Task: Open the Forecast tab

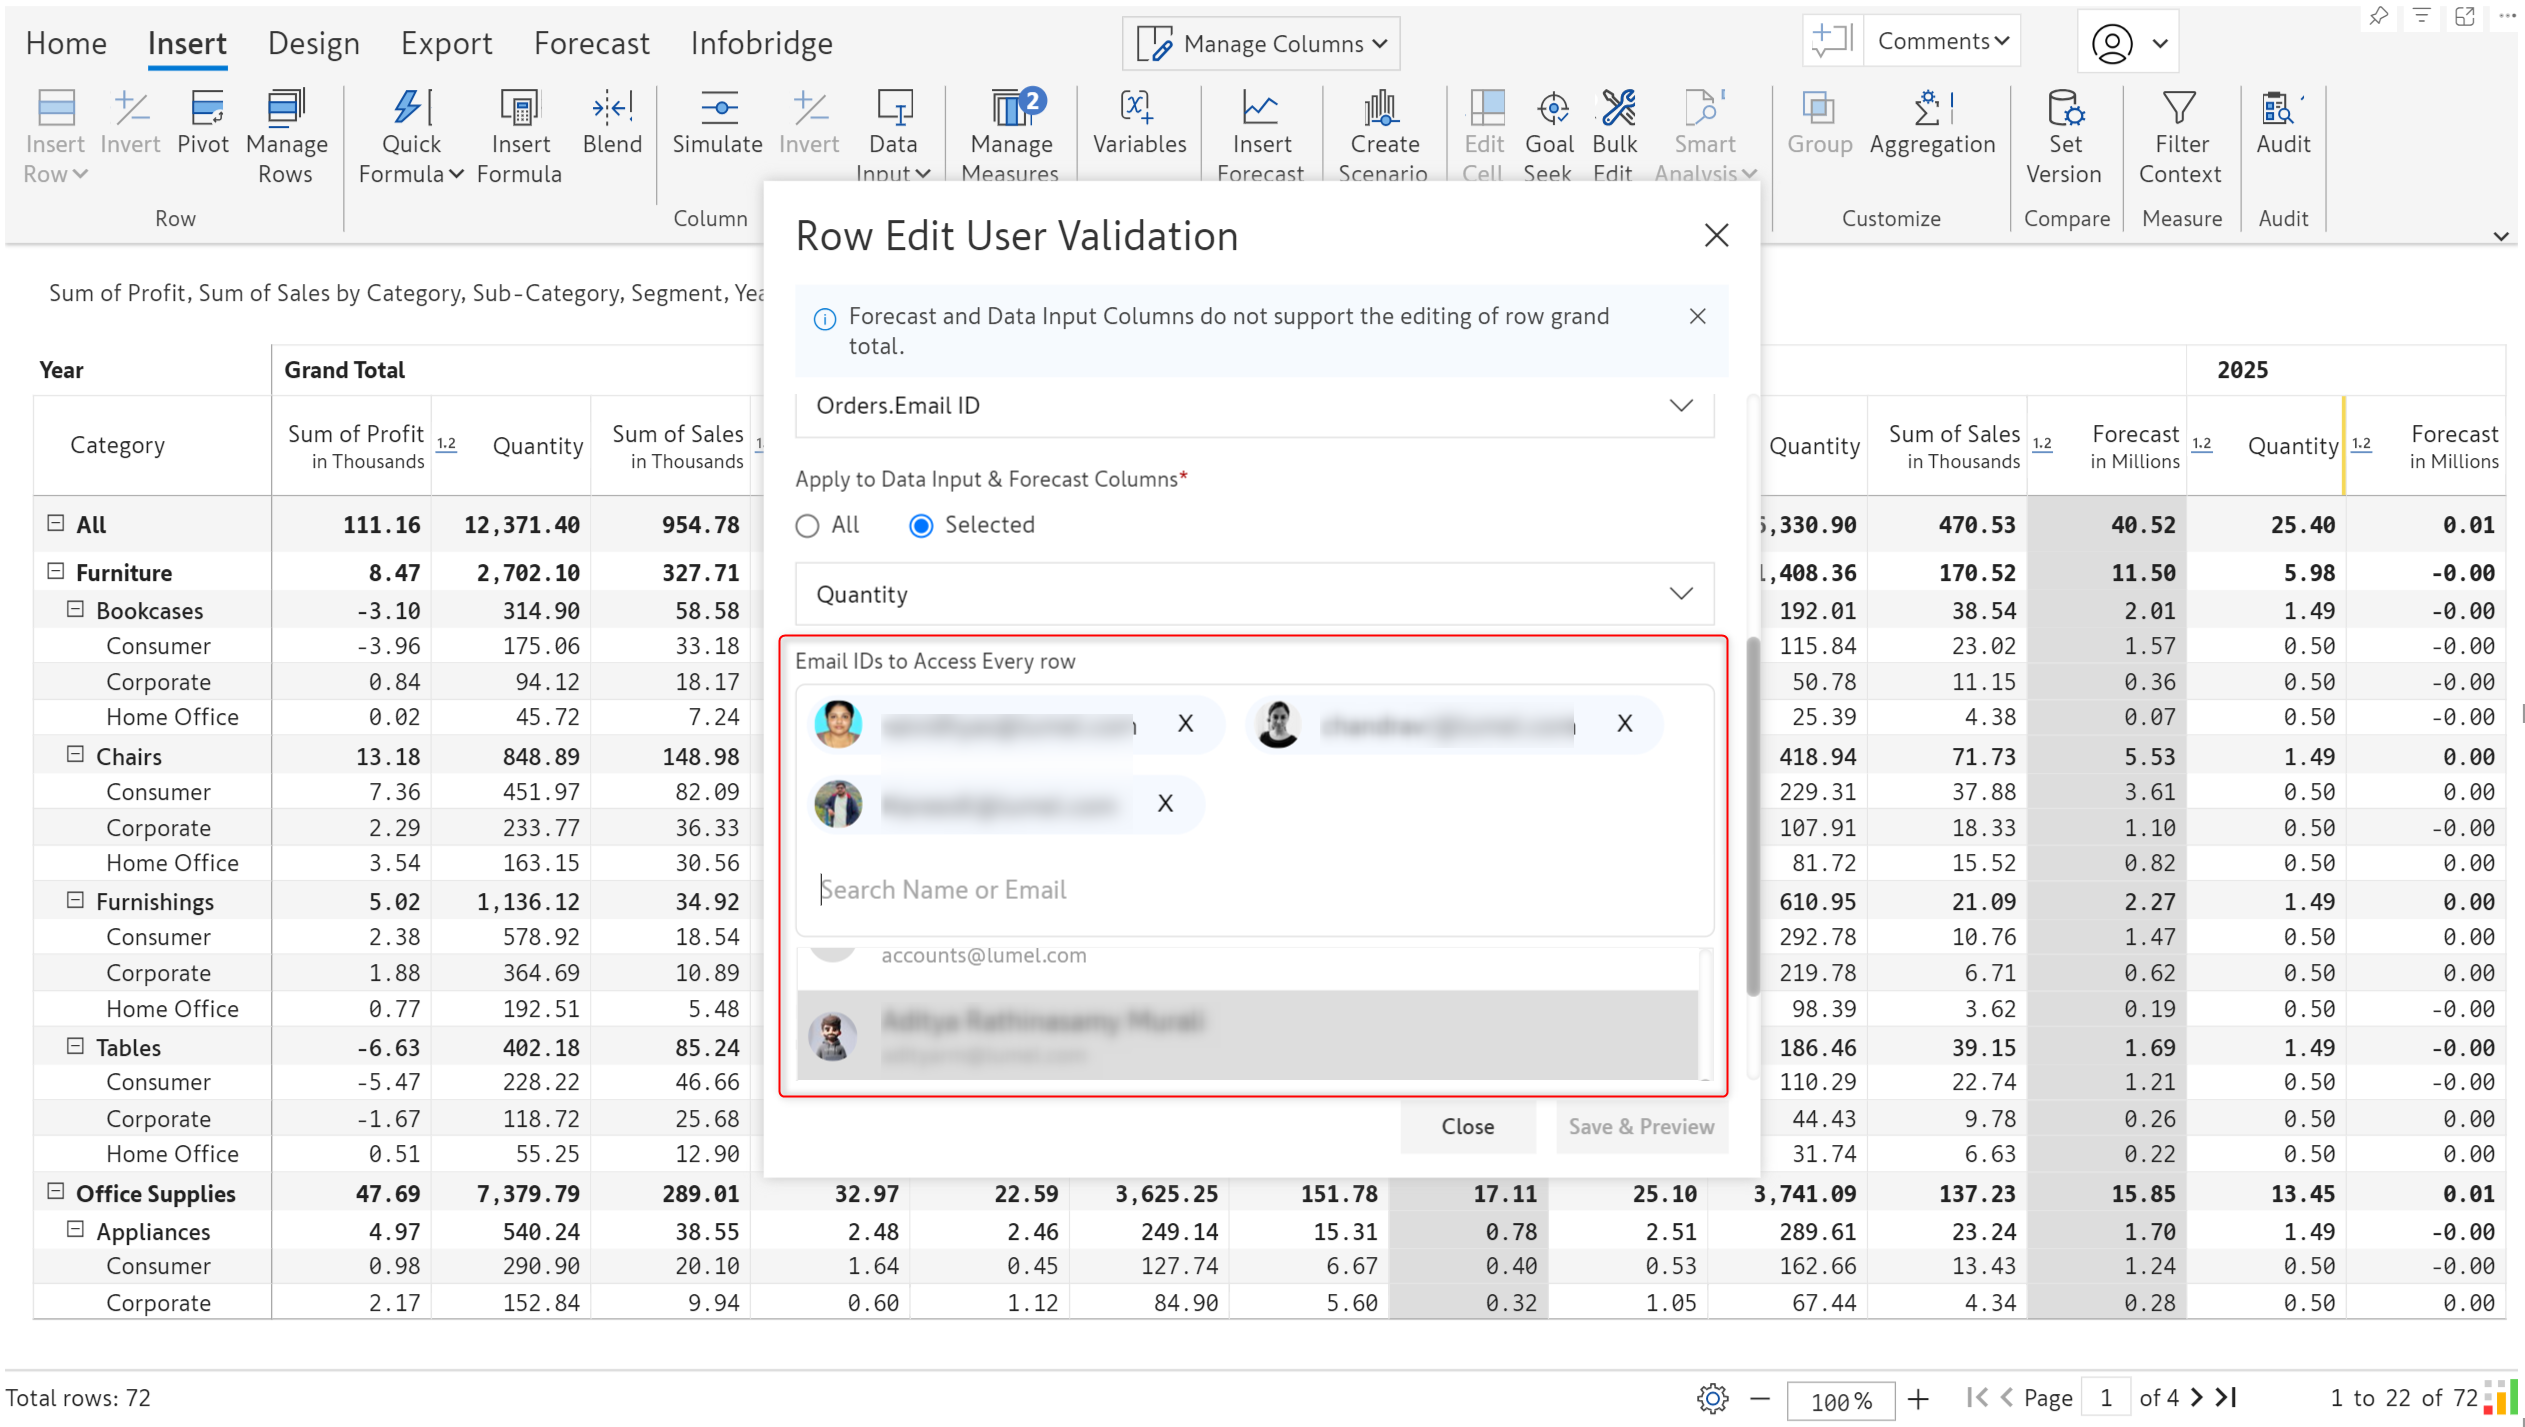Action: click(x=591, y=44)
